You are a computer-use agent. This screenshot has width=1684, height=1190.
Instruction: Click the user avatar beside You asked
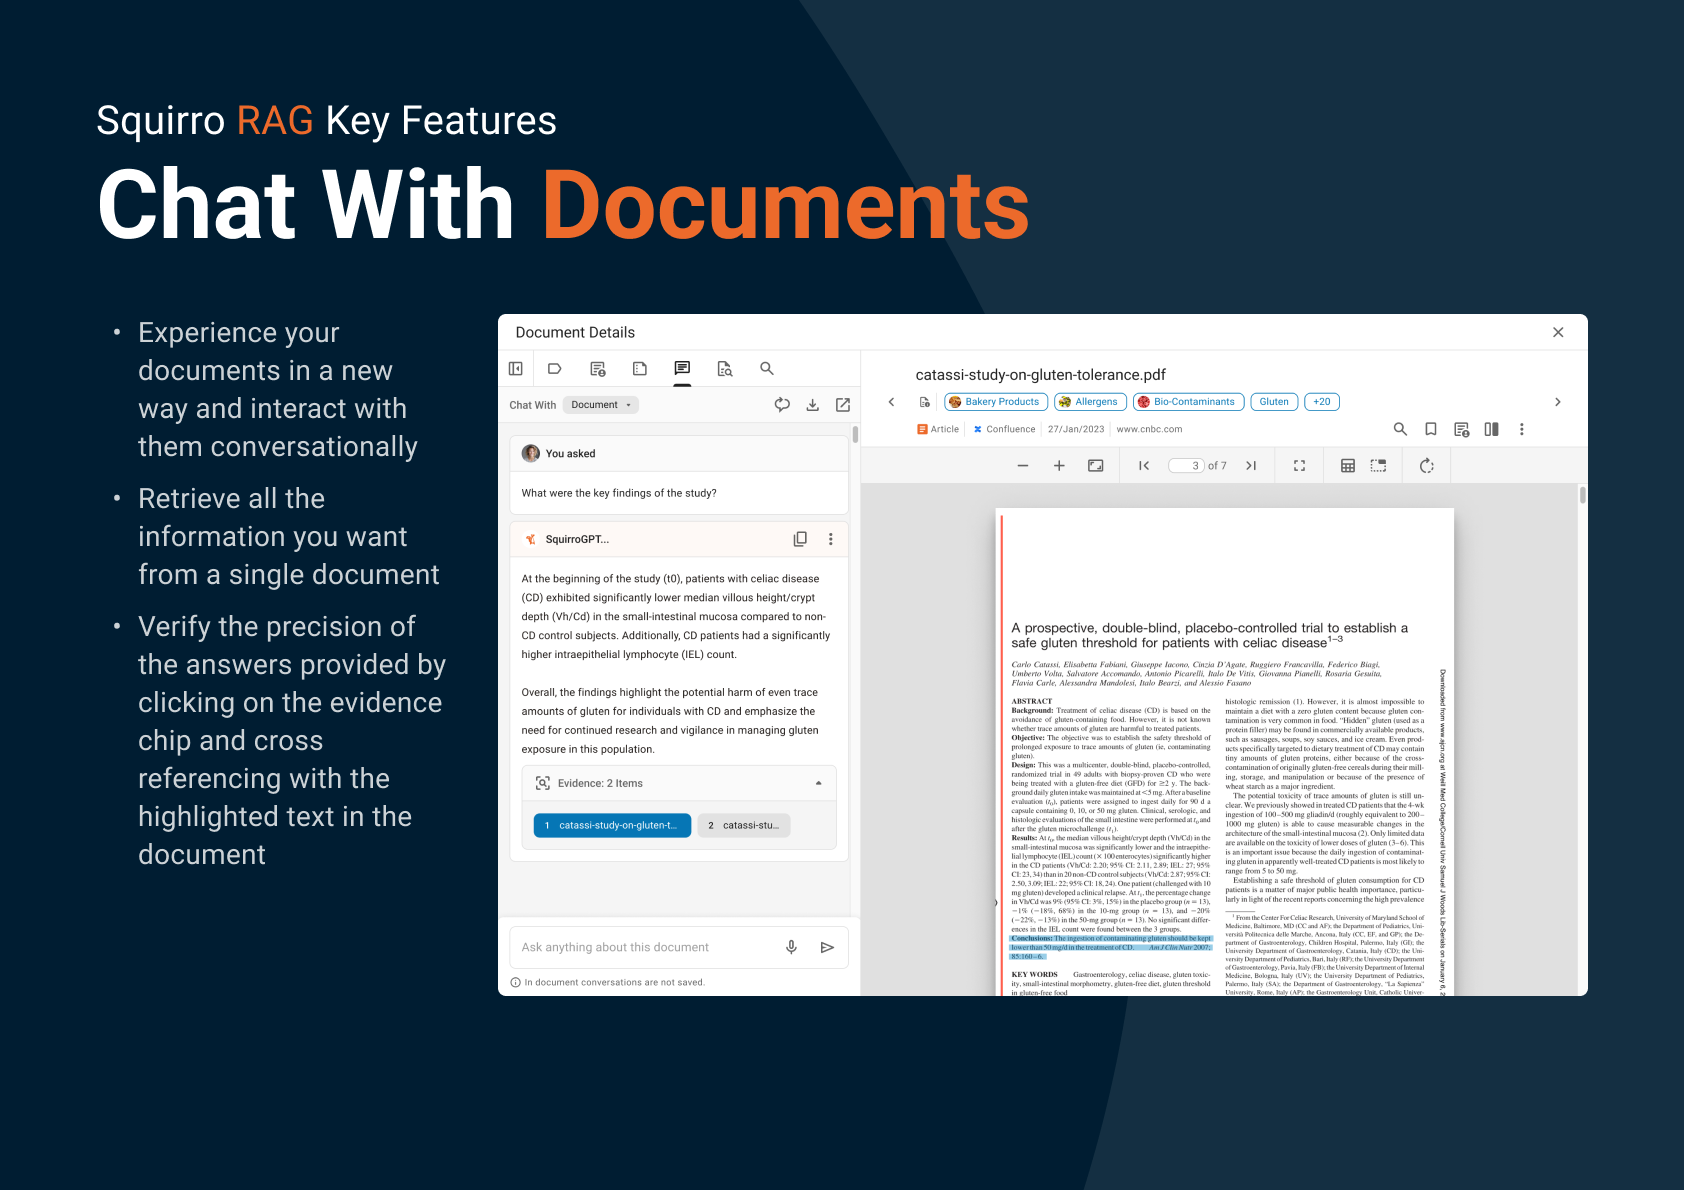tap(531, 453)
